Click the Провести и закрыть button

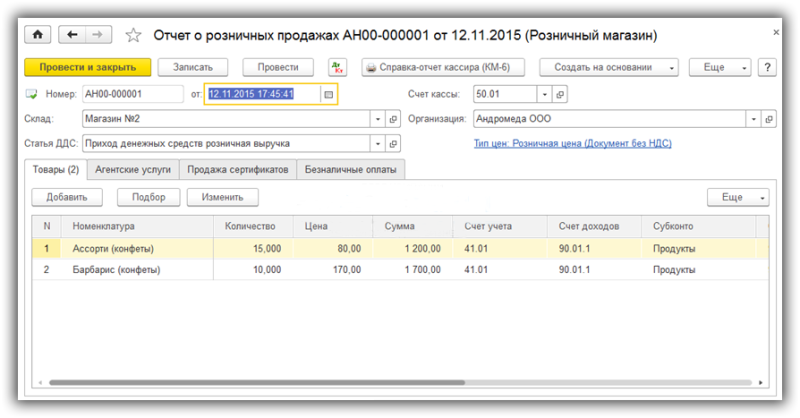point(88,67)
